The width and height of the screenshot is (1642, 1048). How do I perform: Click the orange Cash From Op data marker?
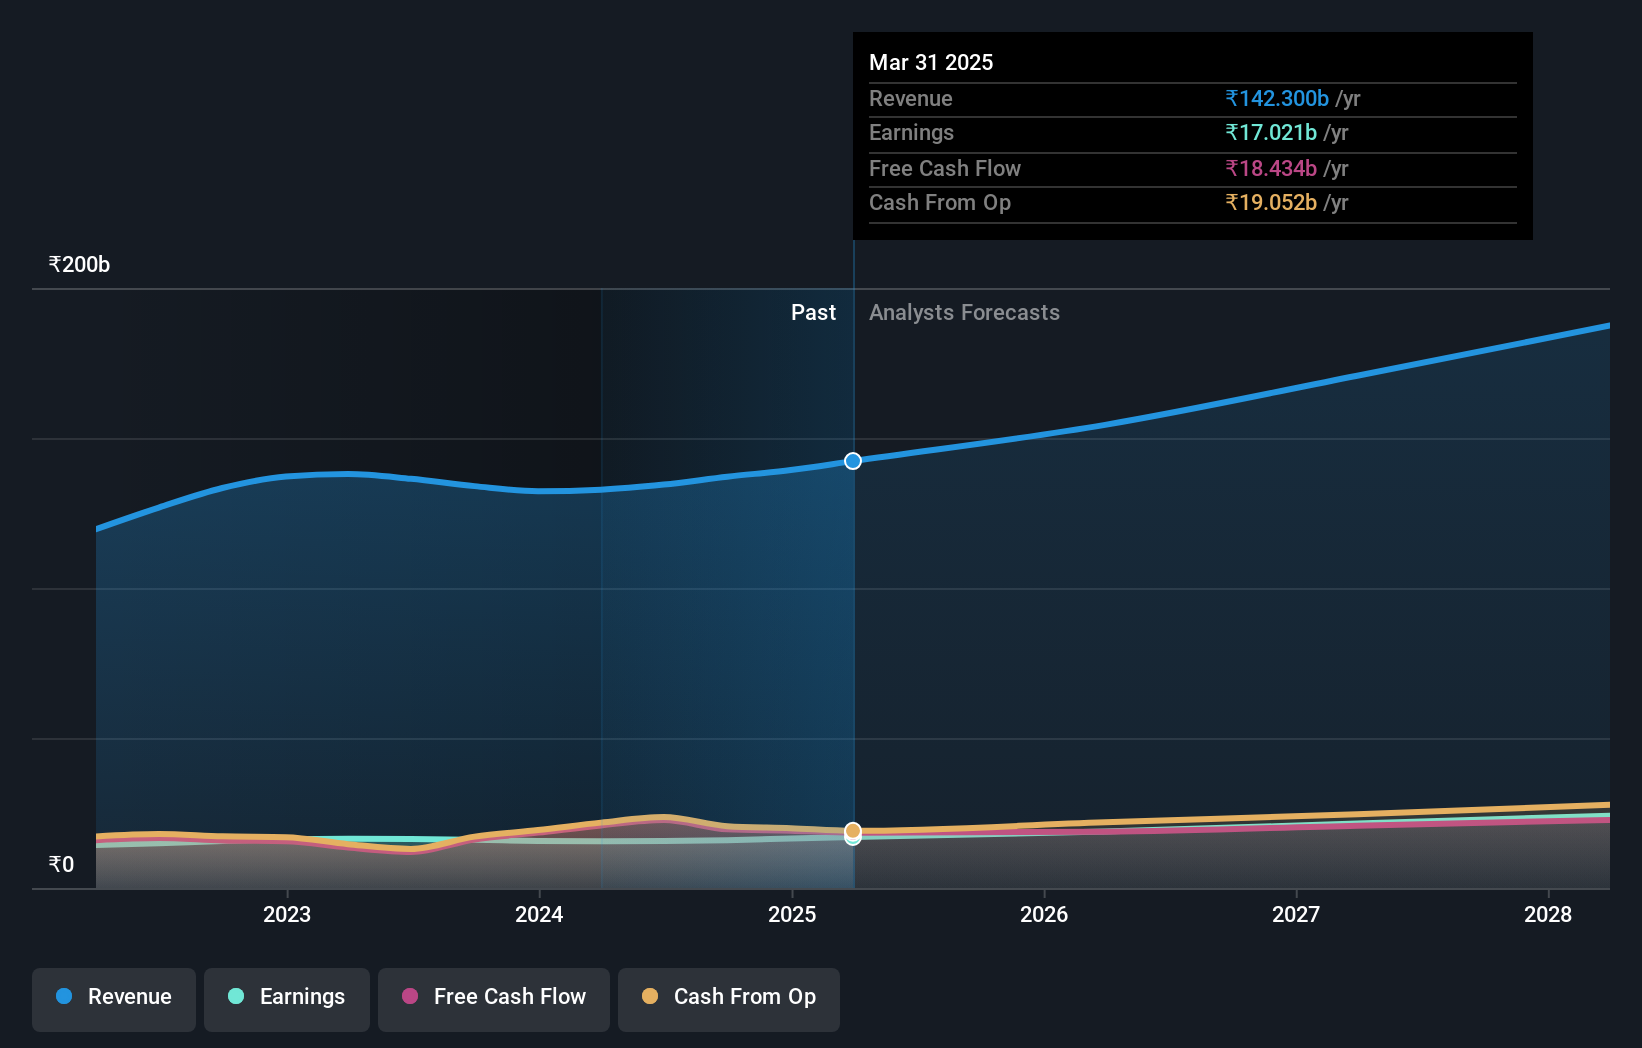click(853, 831)
